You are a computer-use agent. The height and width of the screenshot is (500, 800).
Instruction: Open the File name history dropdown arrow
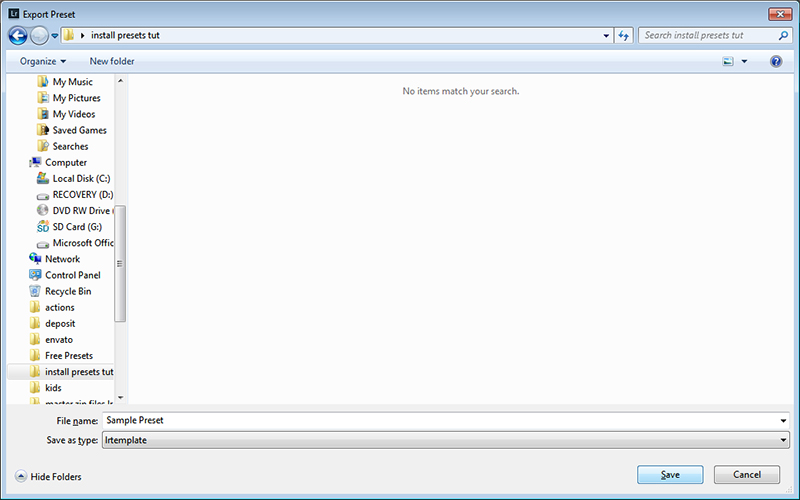(782, 421)
